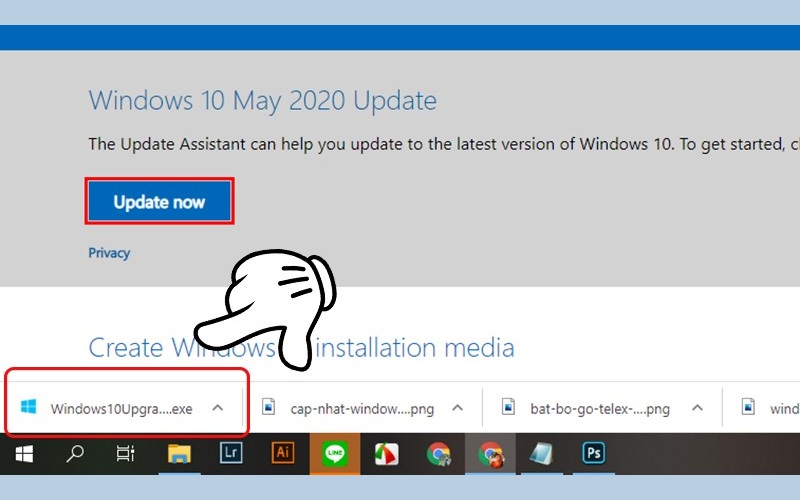The height and width of the screenshot is (500, 800).
Task: Open Task View from taskbar
Action: (126, 454)
